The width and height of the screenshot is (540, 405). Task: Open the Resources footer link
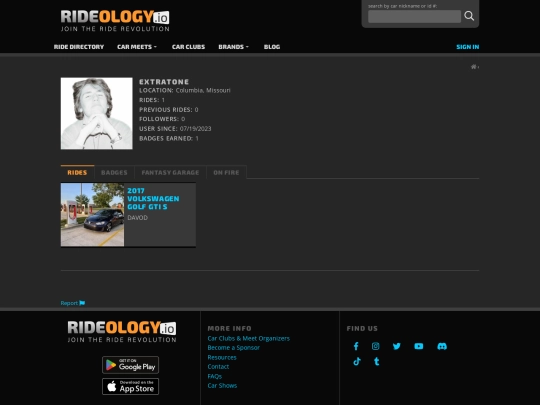click(x=222, y=357)
